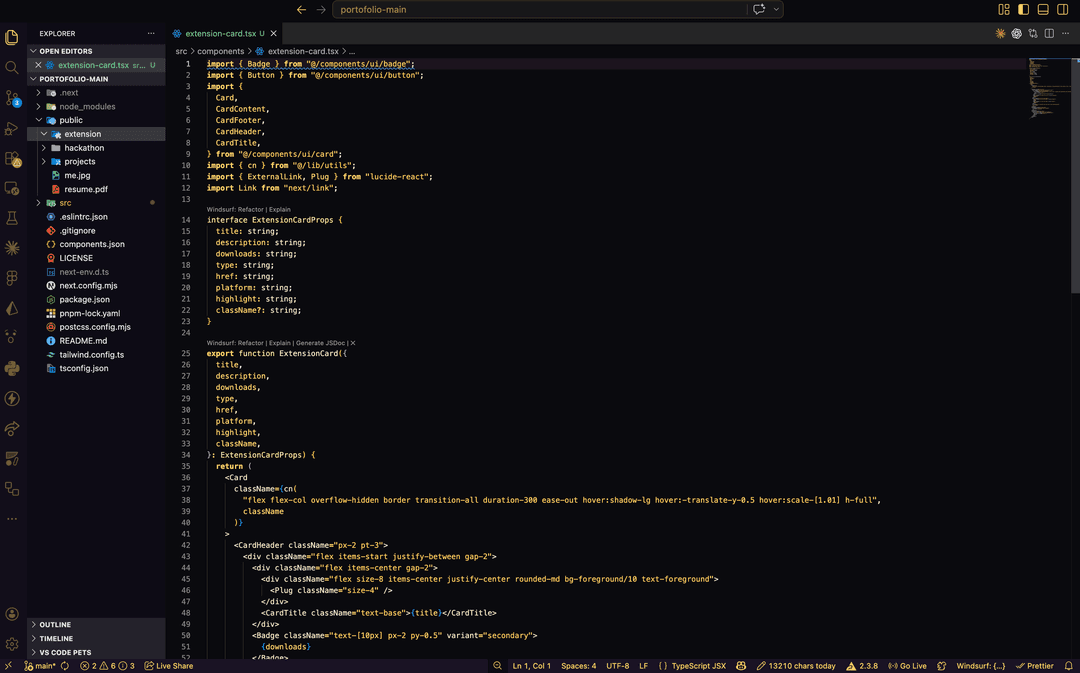Click the Go Live status bar button
The height and width of the screenshot is (673, 1080).
[907, 666]
